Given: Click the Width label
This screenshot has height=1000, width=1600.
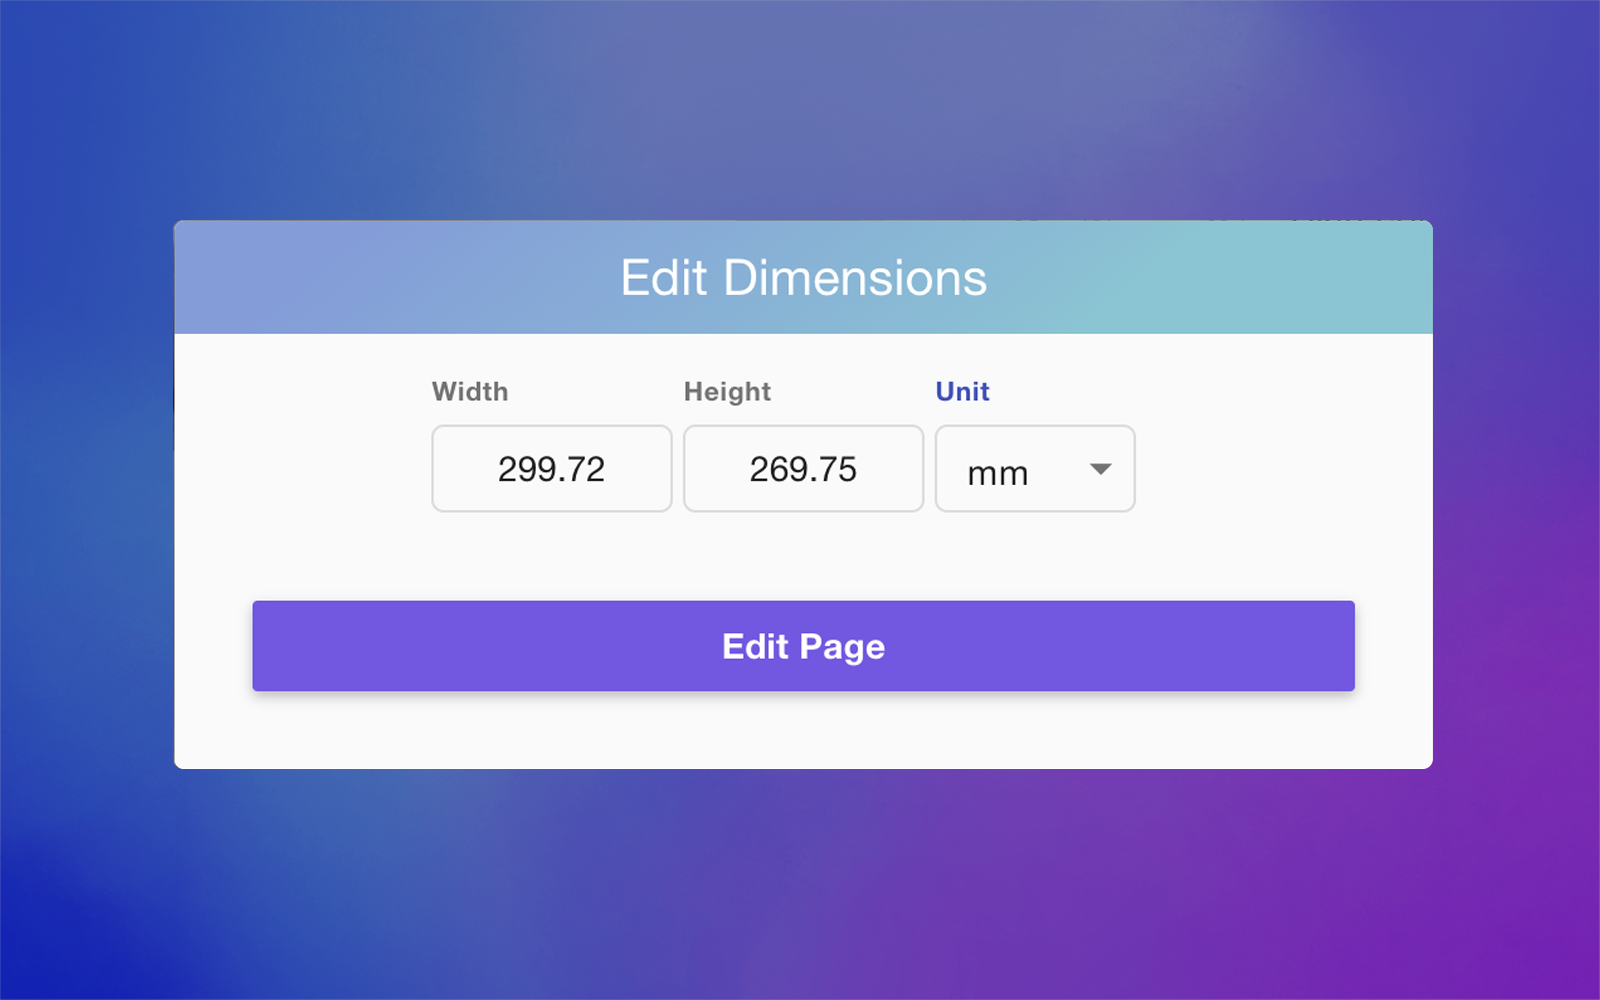Looking at the screenshot, I should pyautogui.click(x=470, y=391).
